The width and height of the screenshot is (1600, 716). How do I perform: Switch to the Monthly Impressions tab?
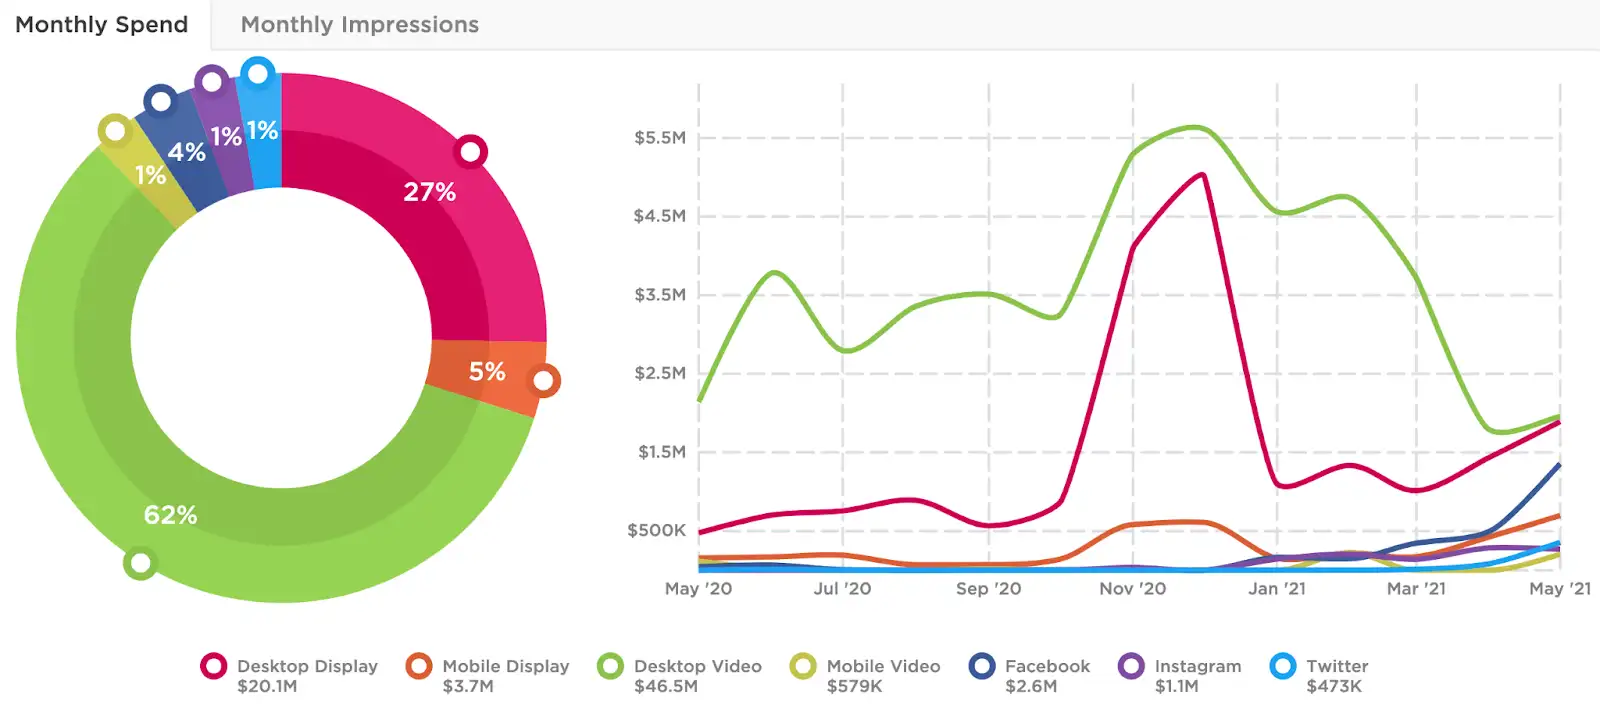[360, 25]
